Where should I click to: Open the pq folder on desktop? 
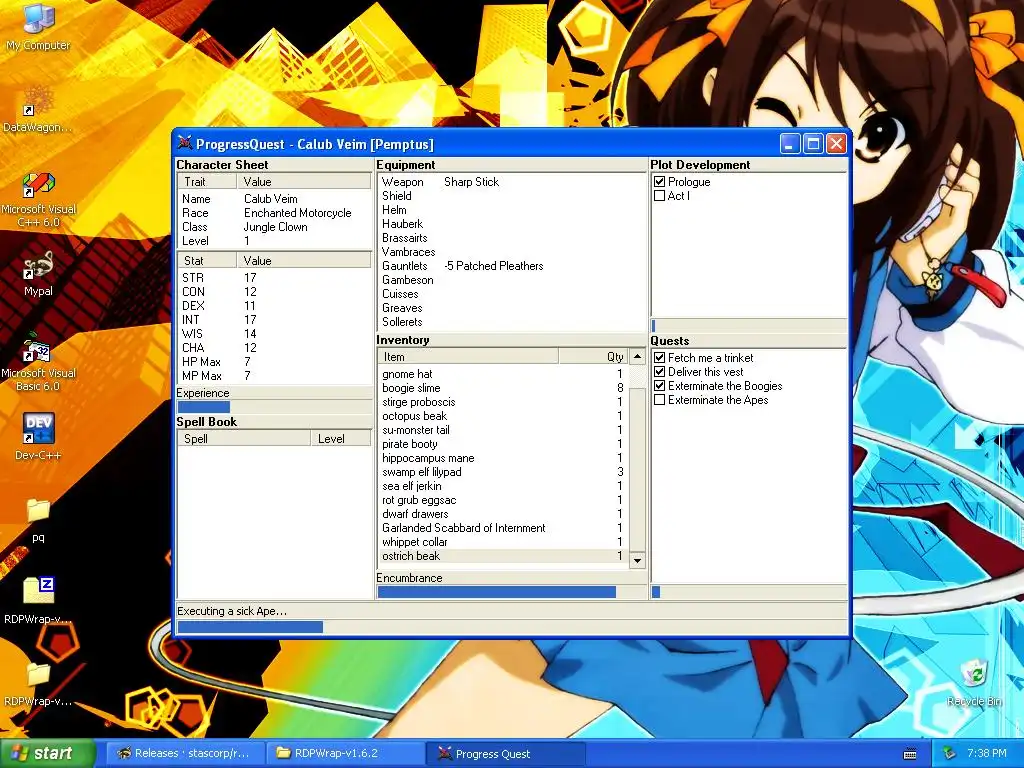(38, 520)
